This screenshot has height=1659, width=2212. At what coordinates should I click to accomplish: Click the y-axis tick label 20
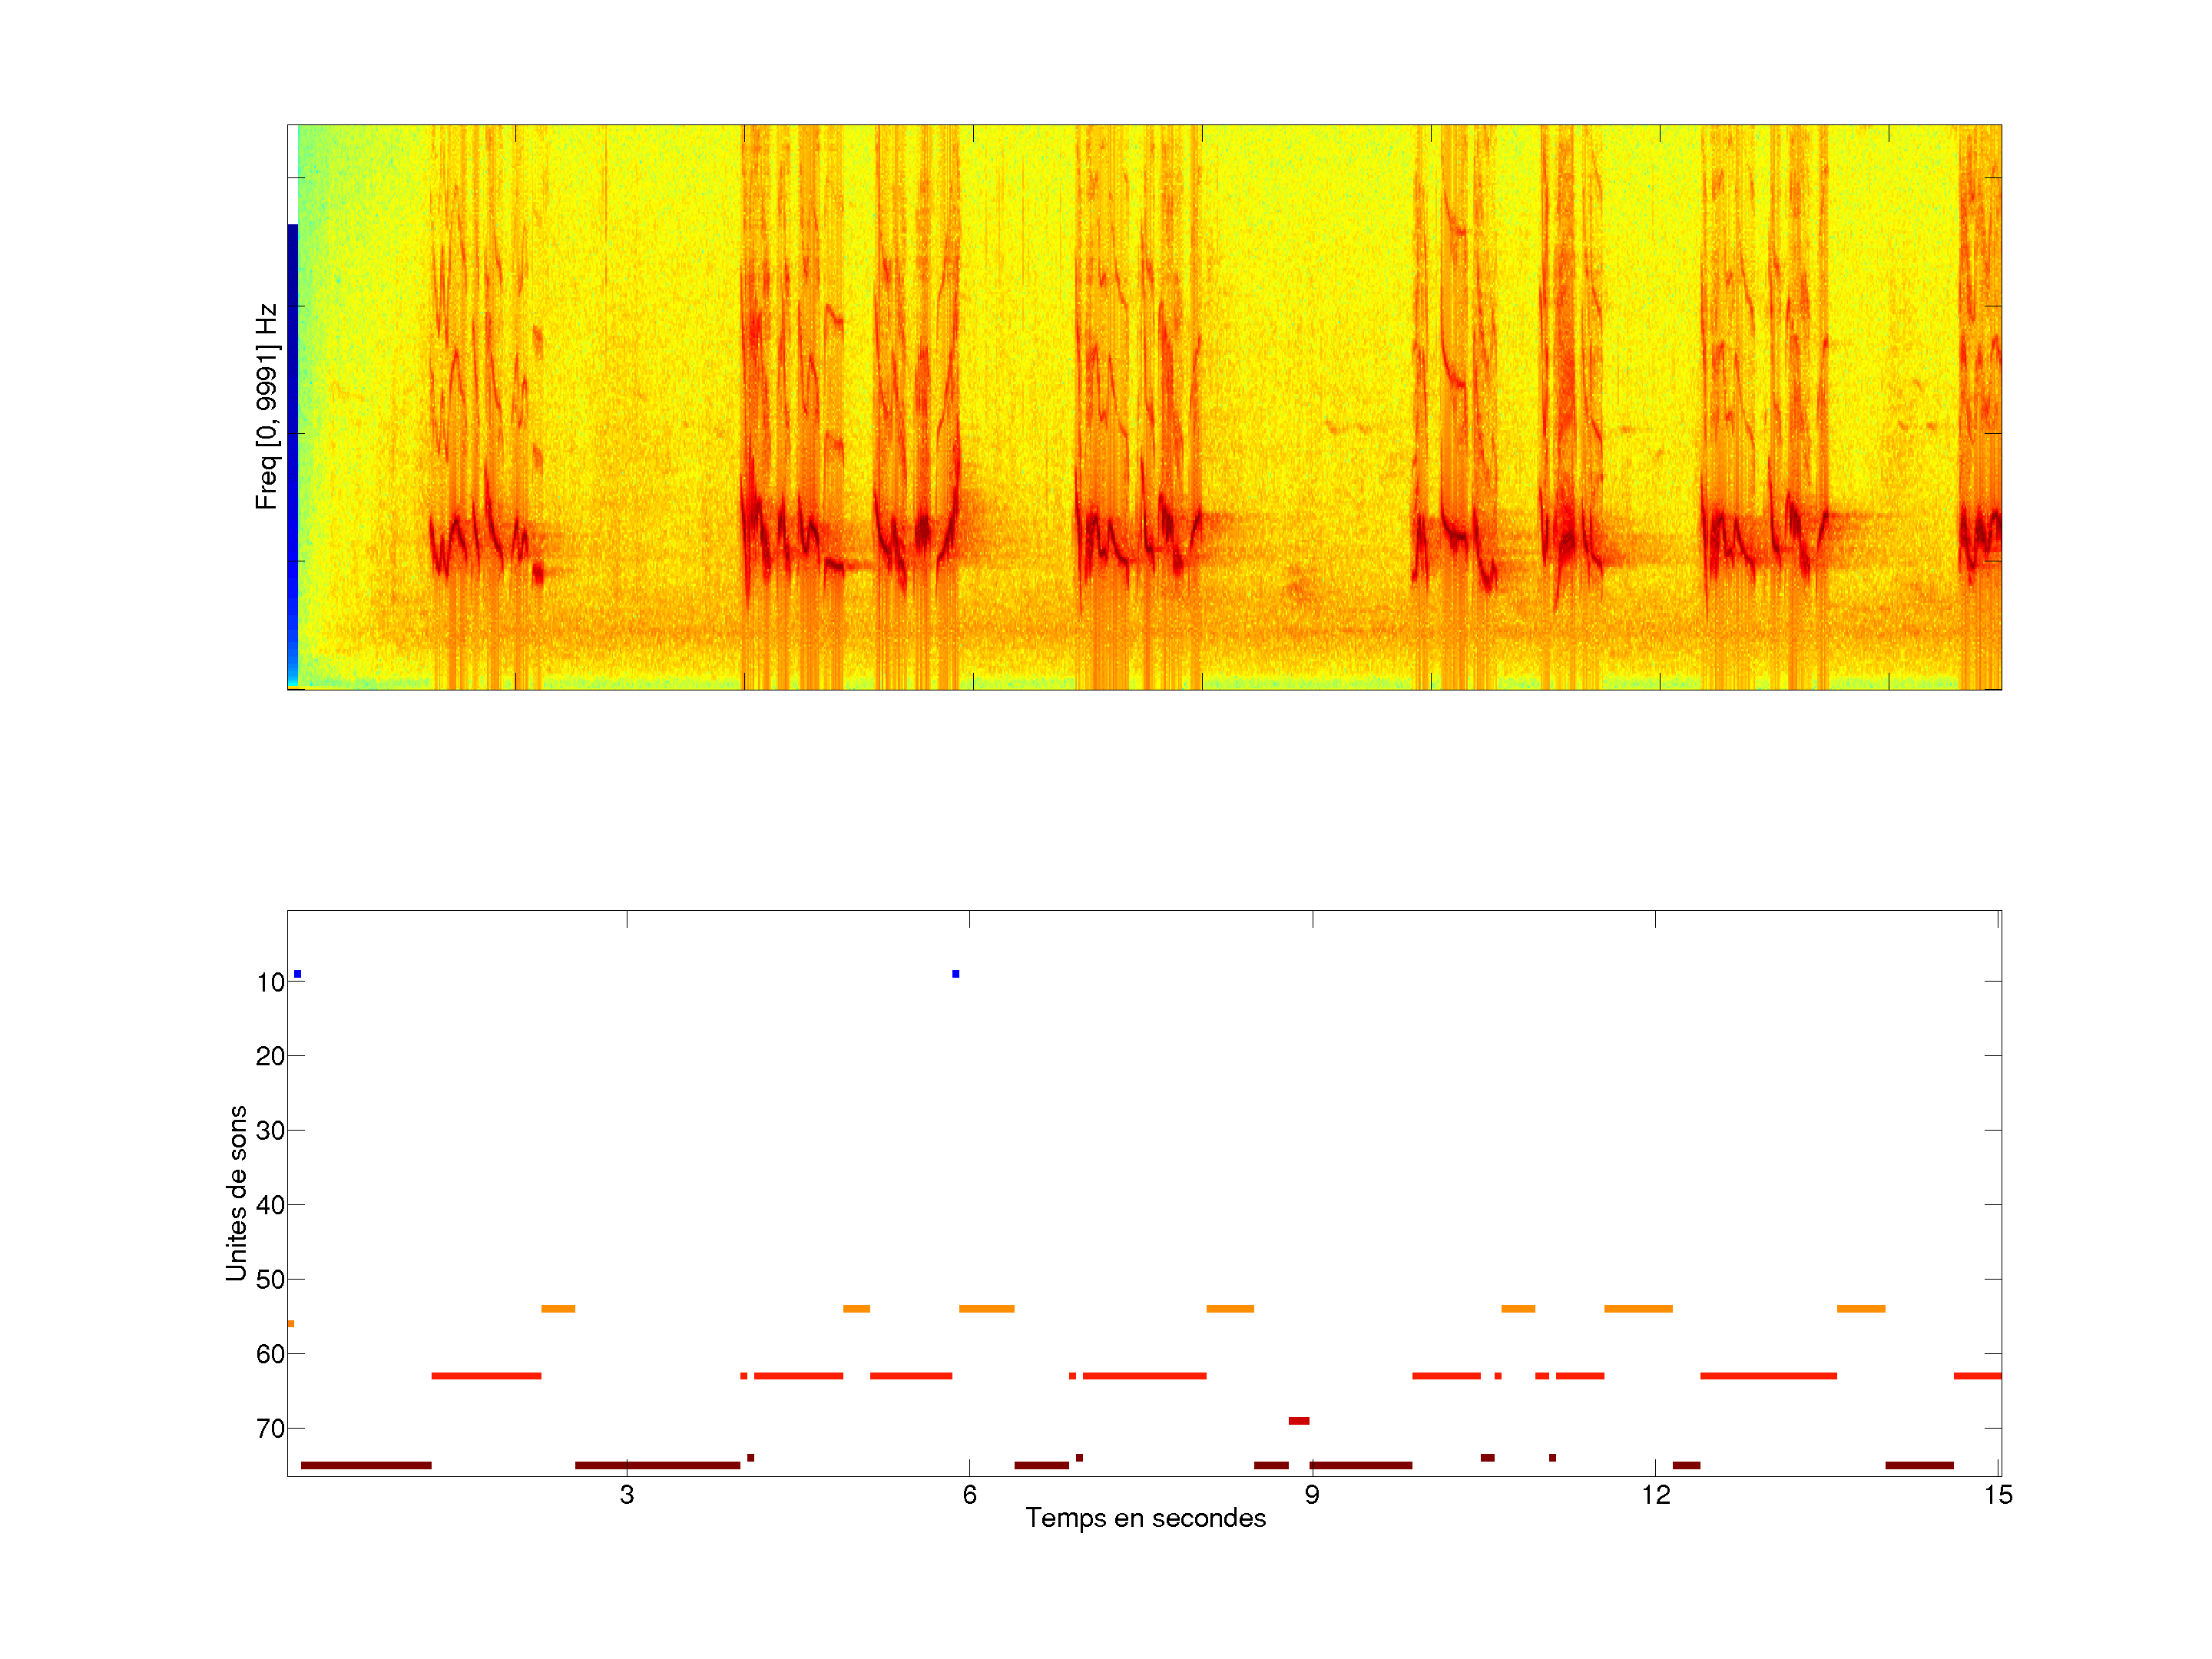pyautogui.click(x=270, y=1056)
